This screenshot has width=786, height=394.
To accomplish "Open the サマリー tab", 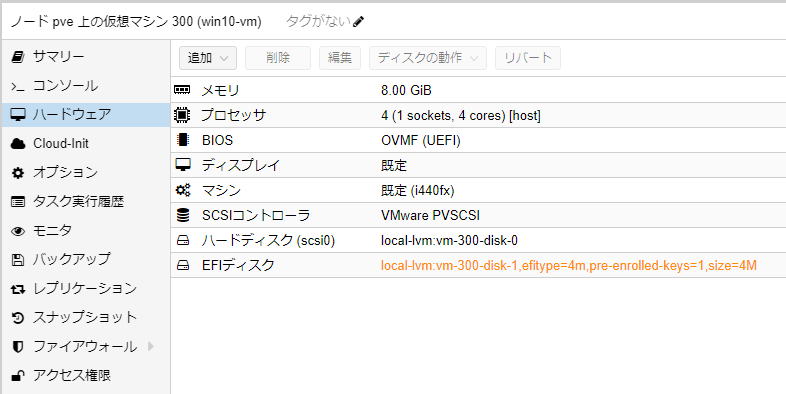I will tap(86, 57).
